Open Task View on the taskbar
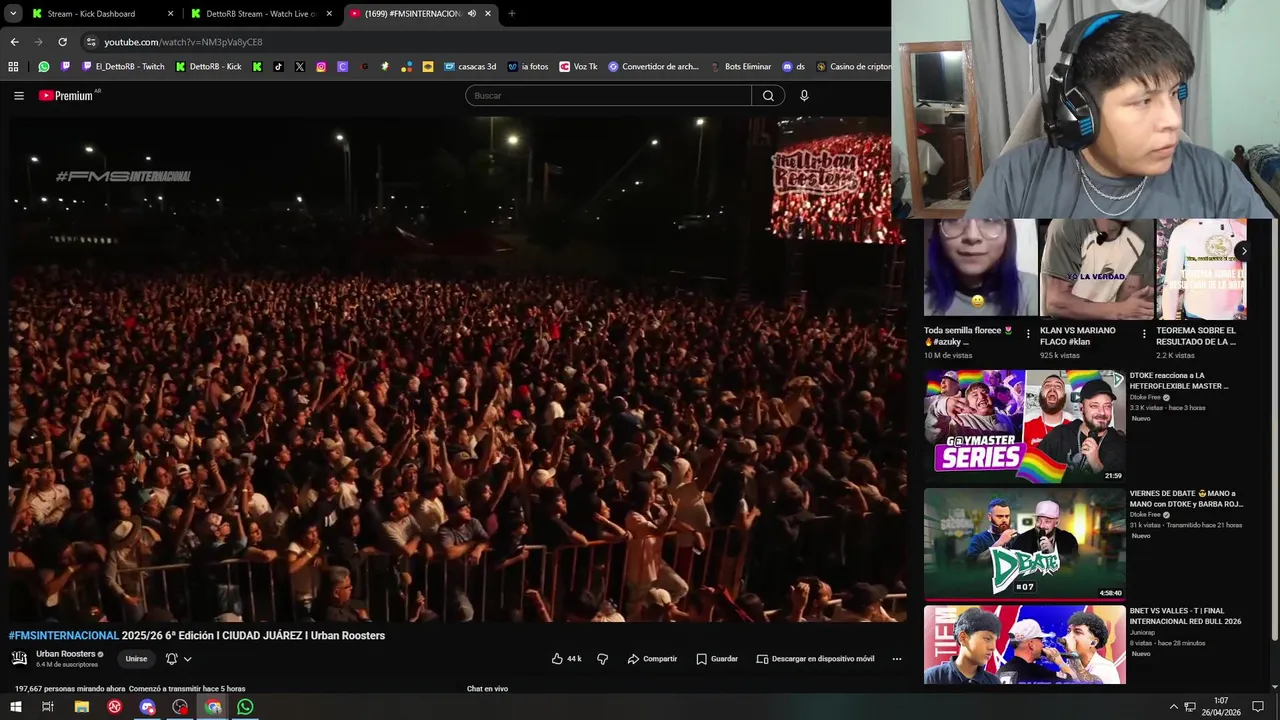 (47, 707)
